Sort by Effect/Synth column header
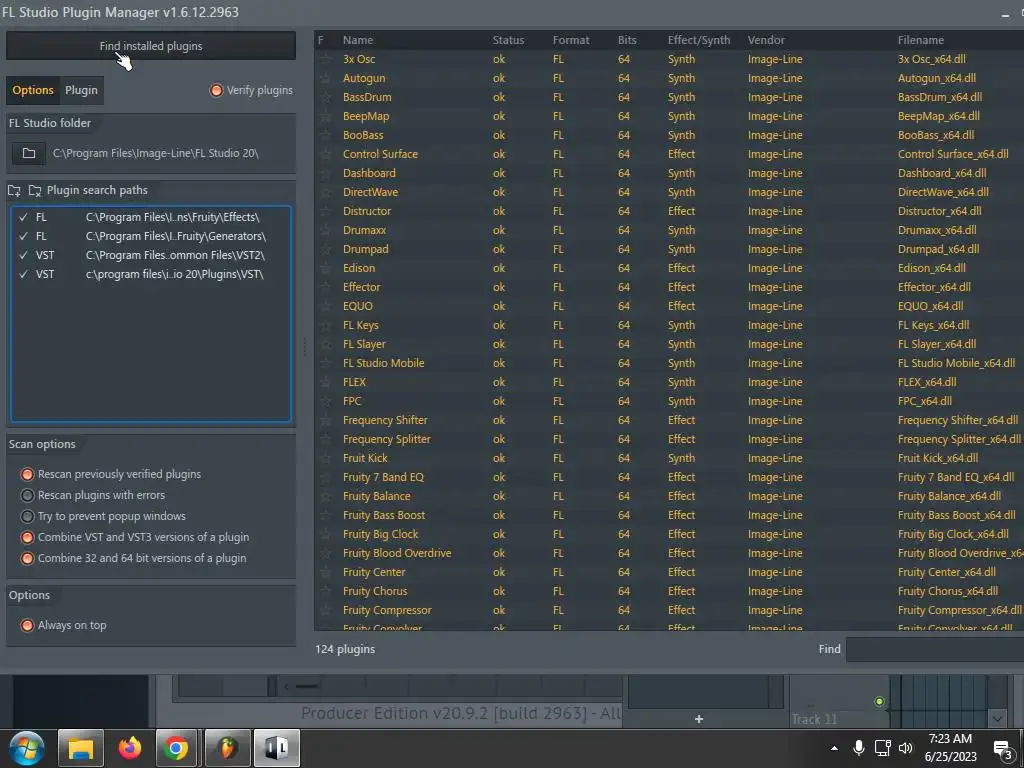The width and height of the screenshot is (1024, 768). [699, 40]
